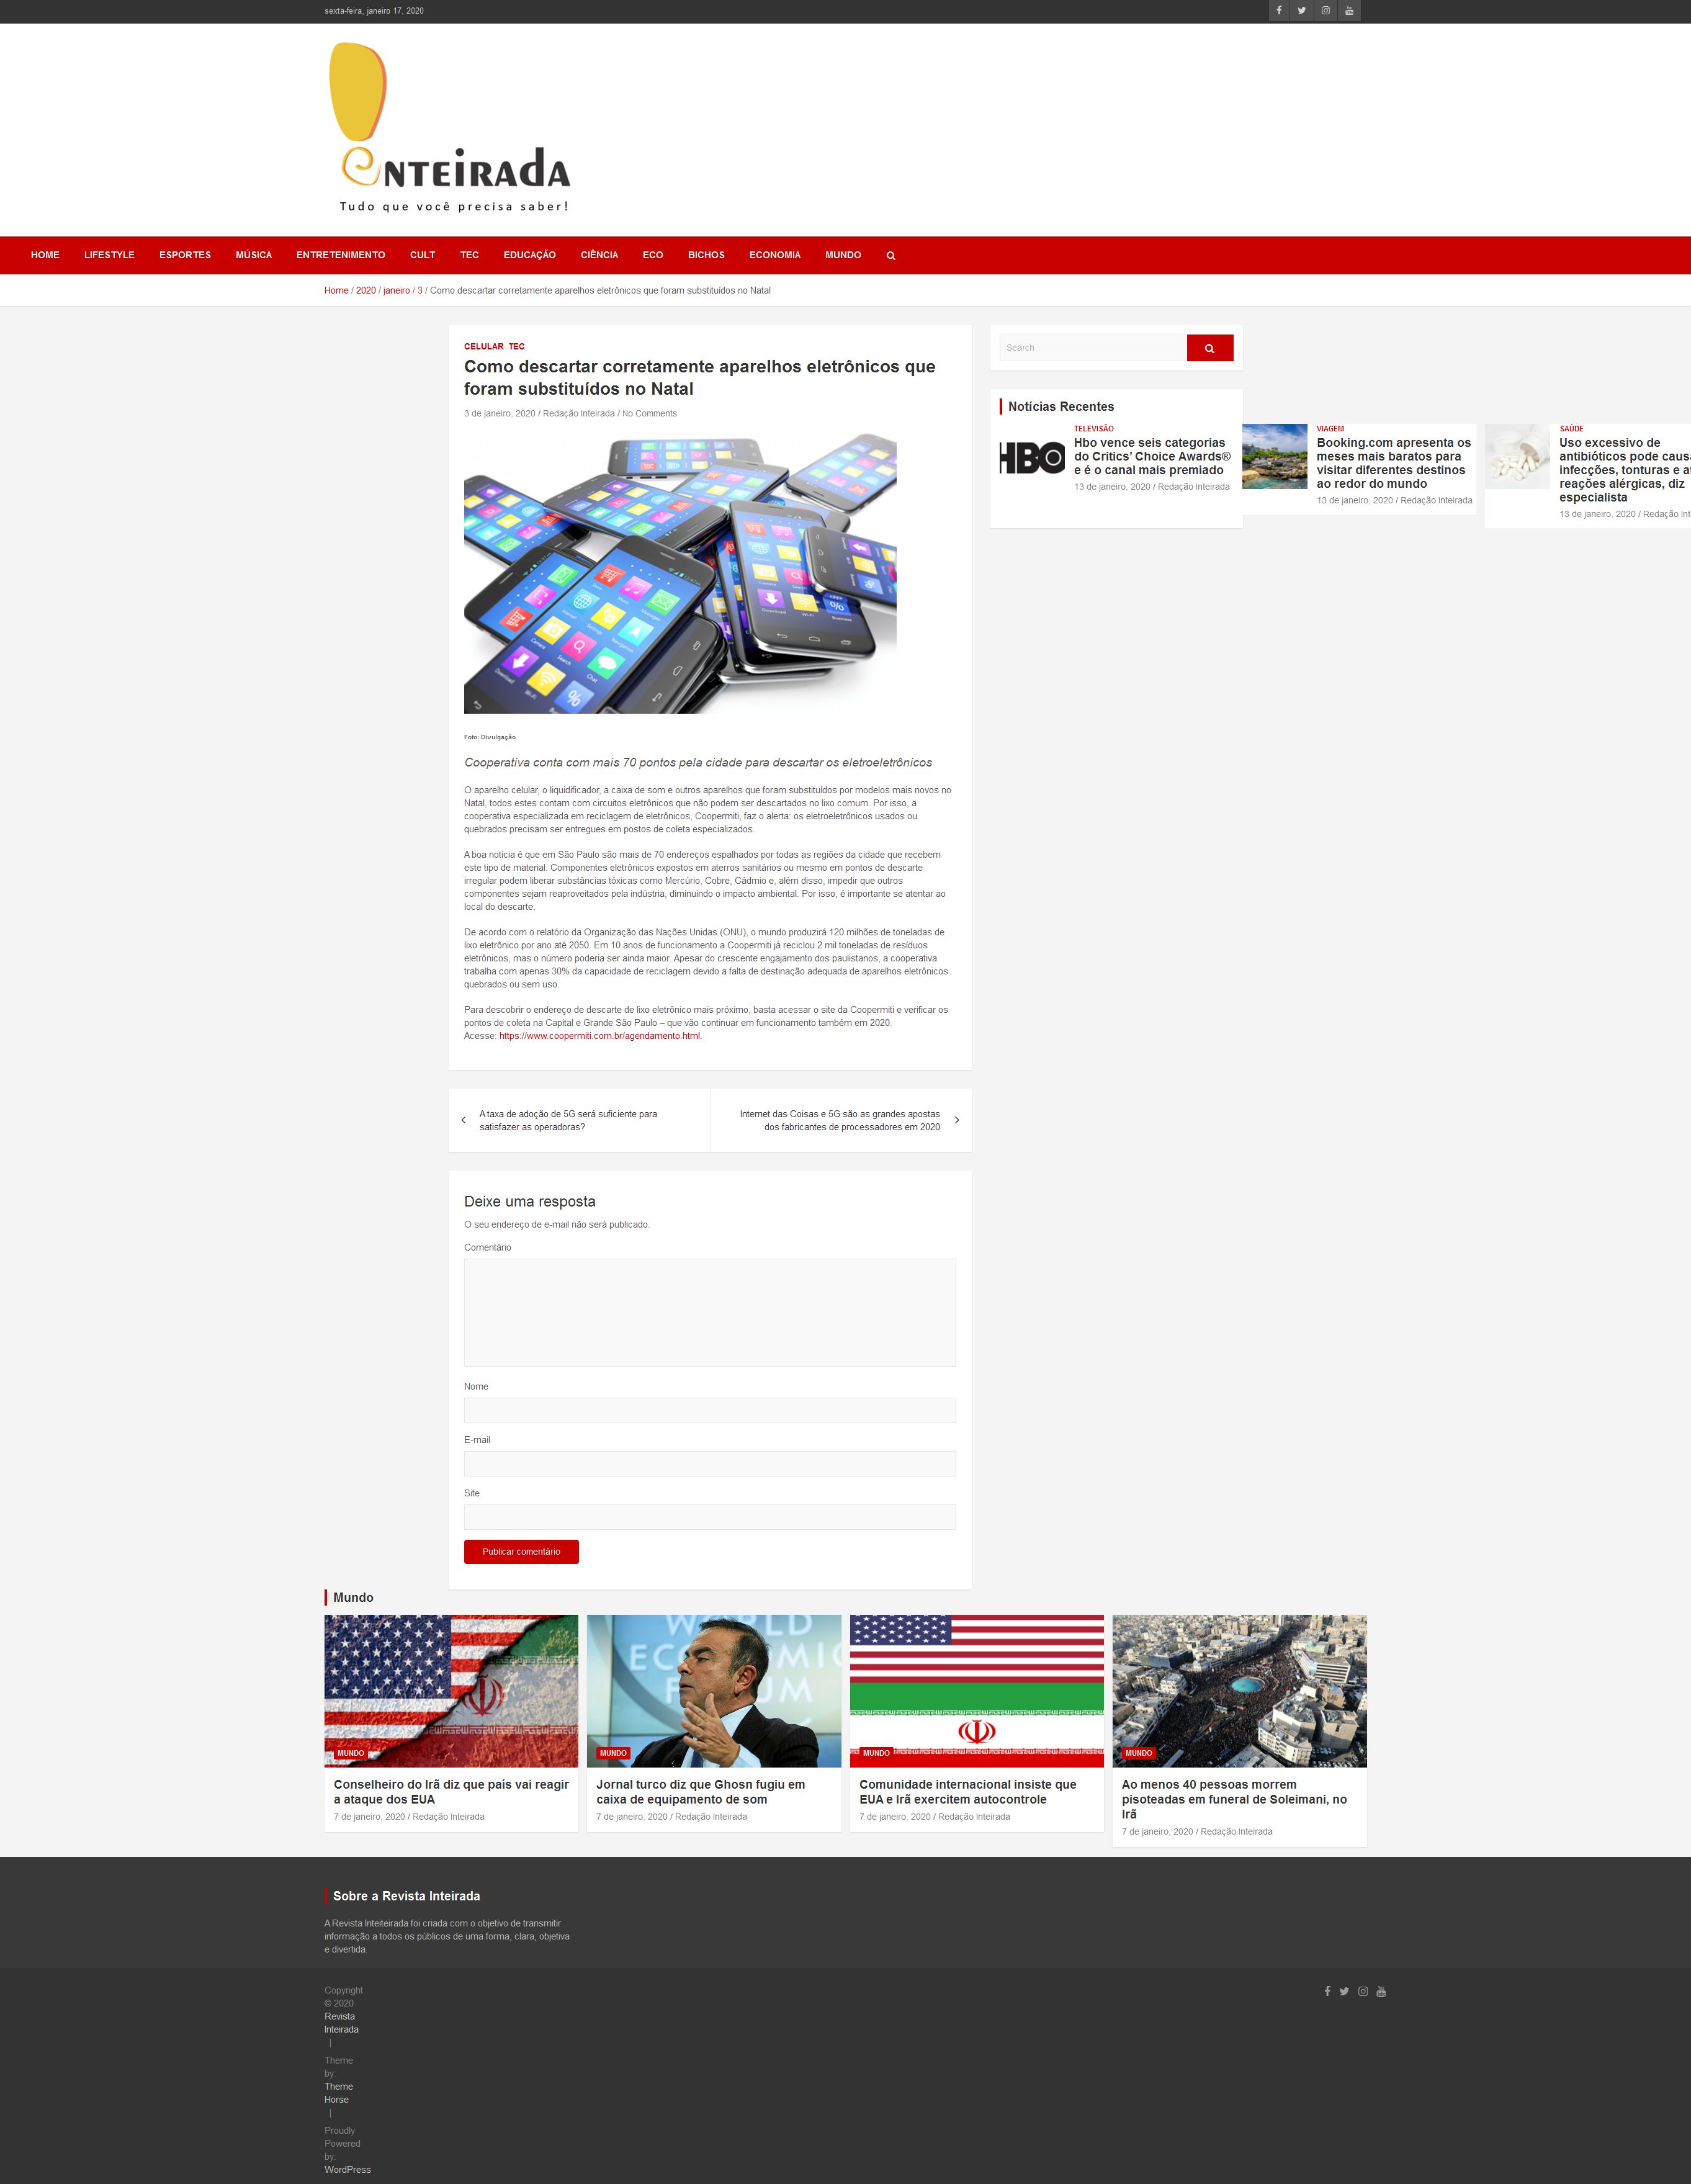Open the Lifestyle menu item

click(x=109, y=255)
